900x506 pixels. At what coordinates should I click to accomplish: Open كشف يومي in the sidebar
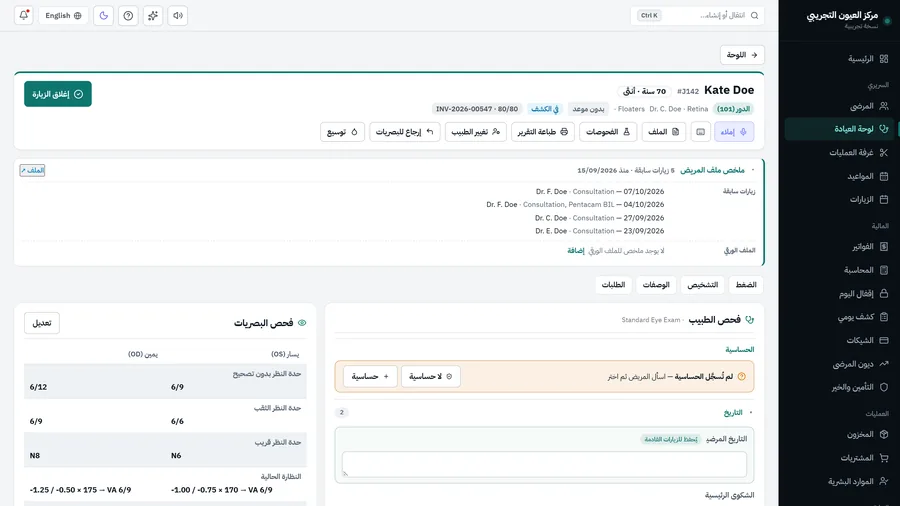tap(839, 317)
